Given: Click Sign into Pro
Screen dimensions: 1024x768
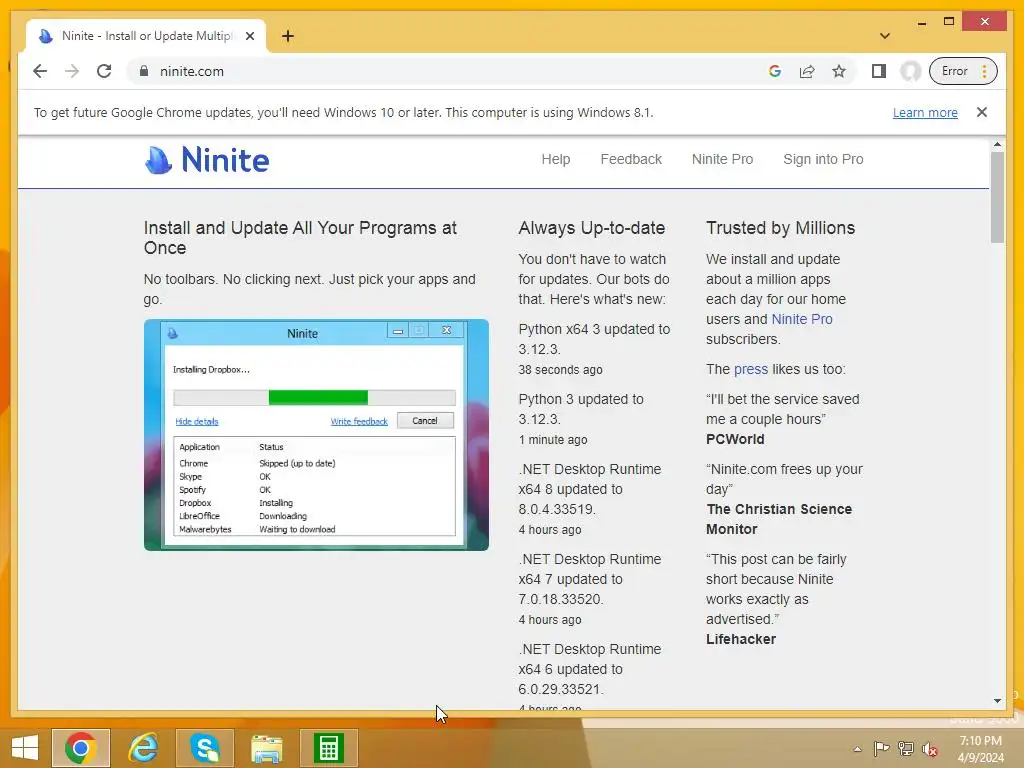Looking at the screenshot, I should [x=824, y=159].
